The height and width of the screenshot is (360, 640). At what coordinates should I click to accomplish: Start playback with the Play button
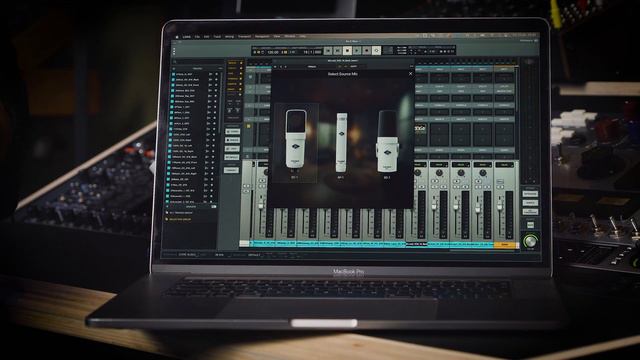coord(357,51)
